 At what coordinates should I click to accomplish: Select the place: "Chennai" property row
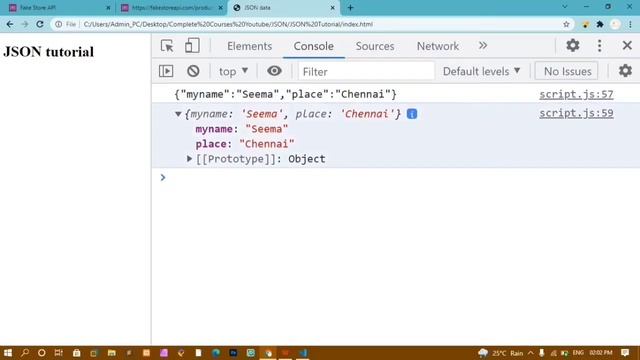(244, 144)
